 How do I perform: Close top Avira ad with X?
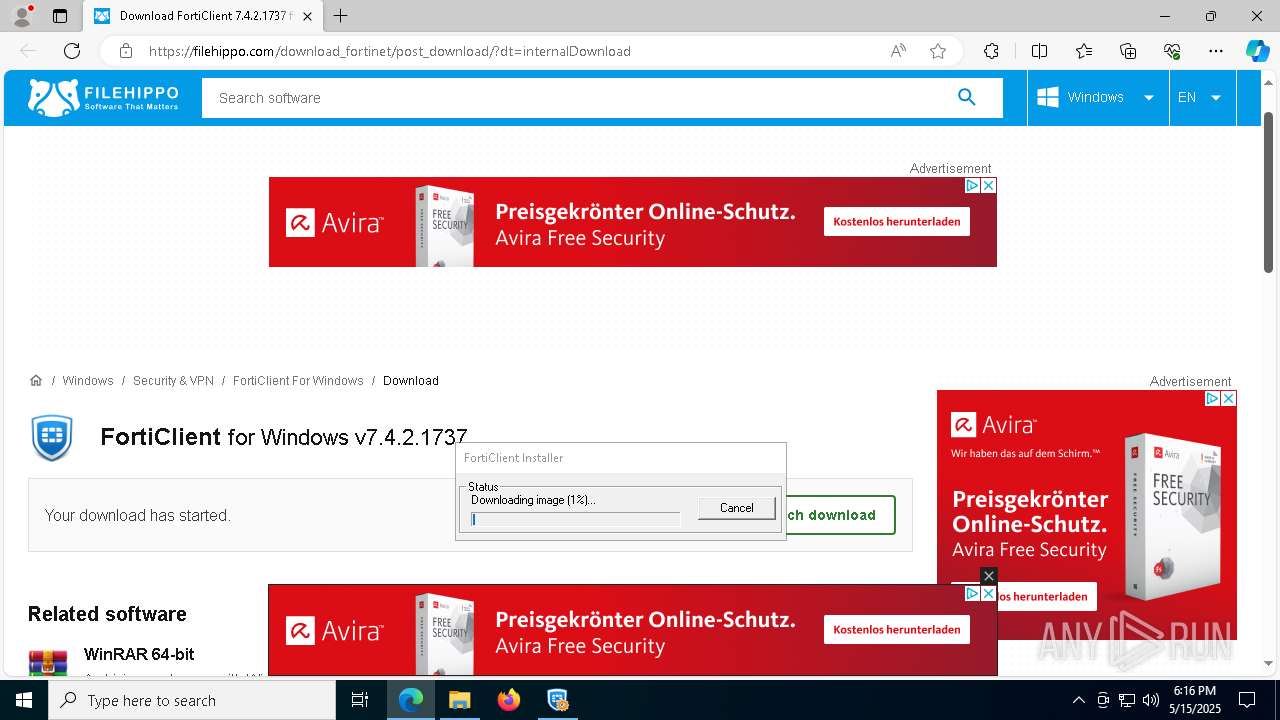988,185
